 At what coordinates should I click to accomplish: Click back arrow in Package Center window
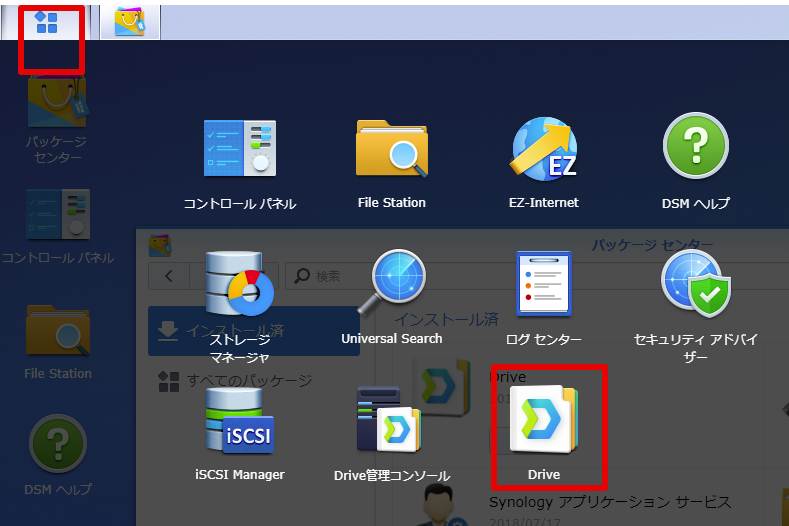tap(169, 276)
